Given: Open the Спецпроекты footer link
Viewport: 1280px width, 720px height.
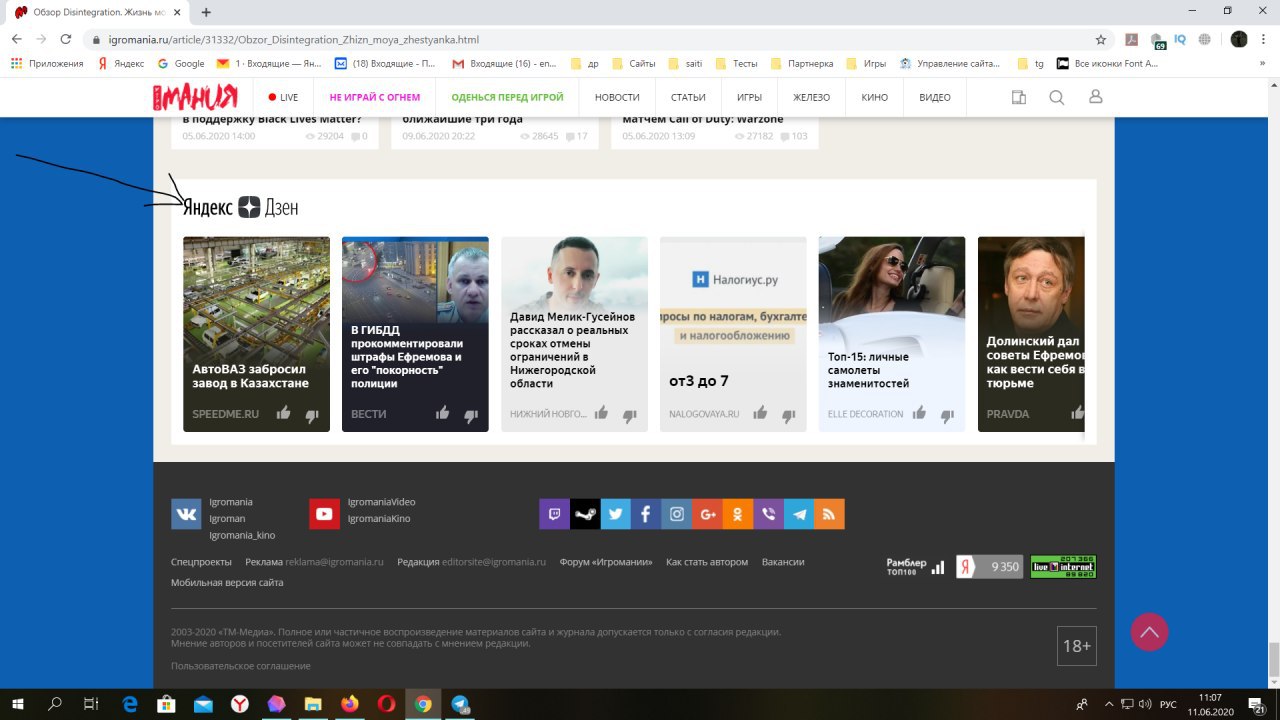Looking at the screenshot, I should click(201, 562).
